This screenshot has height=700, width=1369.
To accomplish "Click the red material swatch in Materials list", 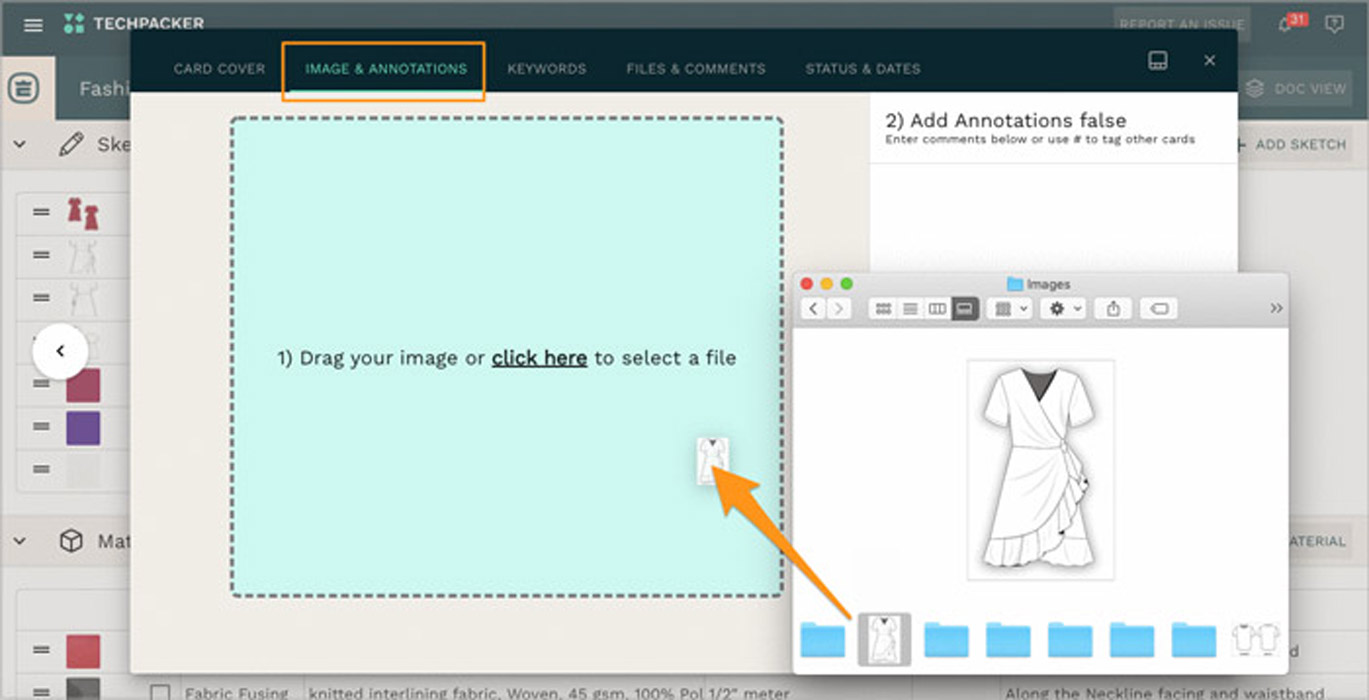I will coord(83,651).
